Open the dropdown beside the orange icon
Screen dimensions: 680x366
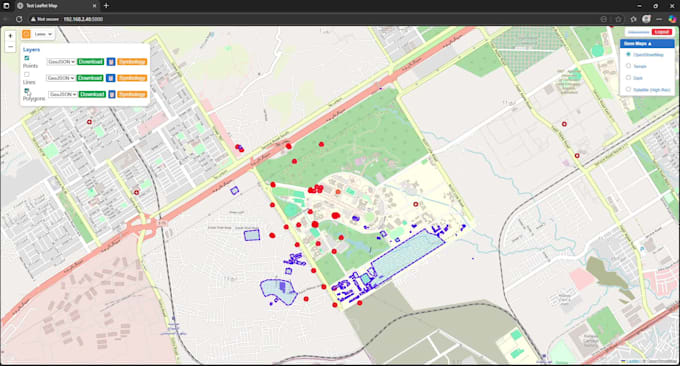click(43, 34)
